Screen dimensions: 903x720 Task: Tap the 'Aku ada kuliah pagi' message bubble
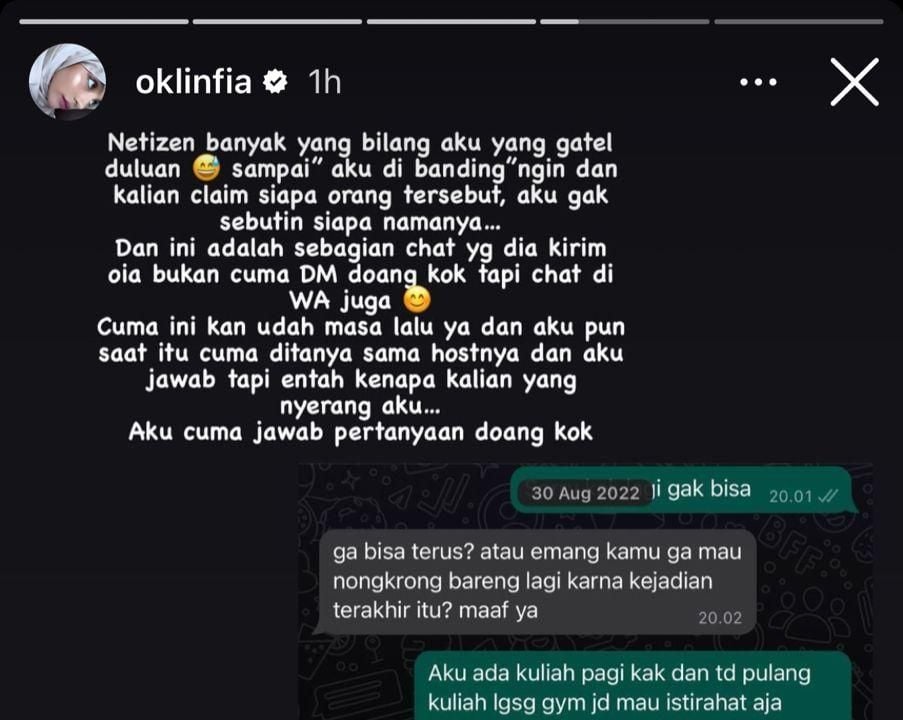(x=633, y=686)
